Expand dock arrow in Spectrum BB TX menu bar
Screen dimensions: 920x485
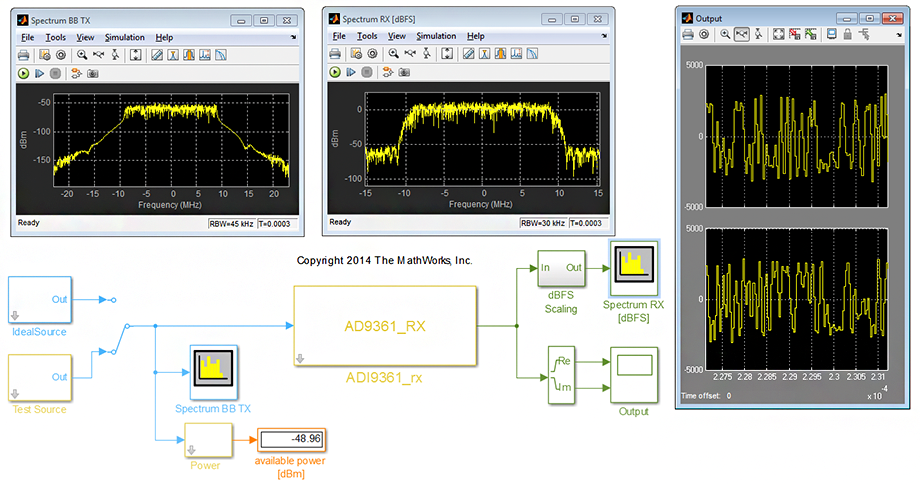pyautogui.click(x=293, y=38)
